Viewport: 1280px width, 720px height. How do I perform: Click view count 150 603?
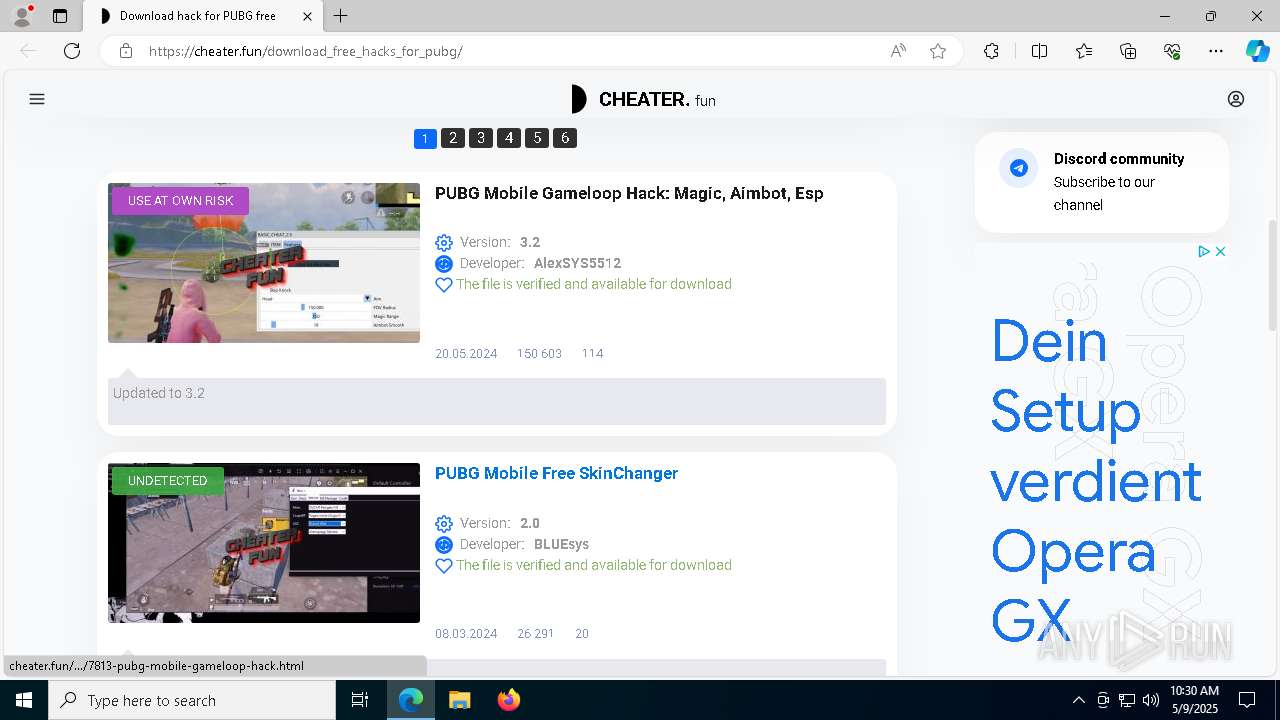click(x=539, y=353)
